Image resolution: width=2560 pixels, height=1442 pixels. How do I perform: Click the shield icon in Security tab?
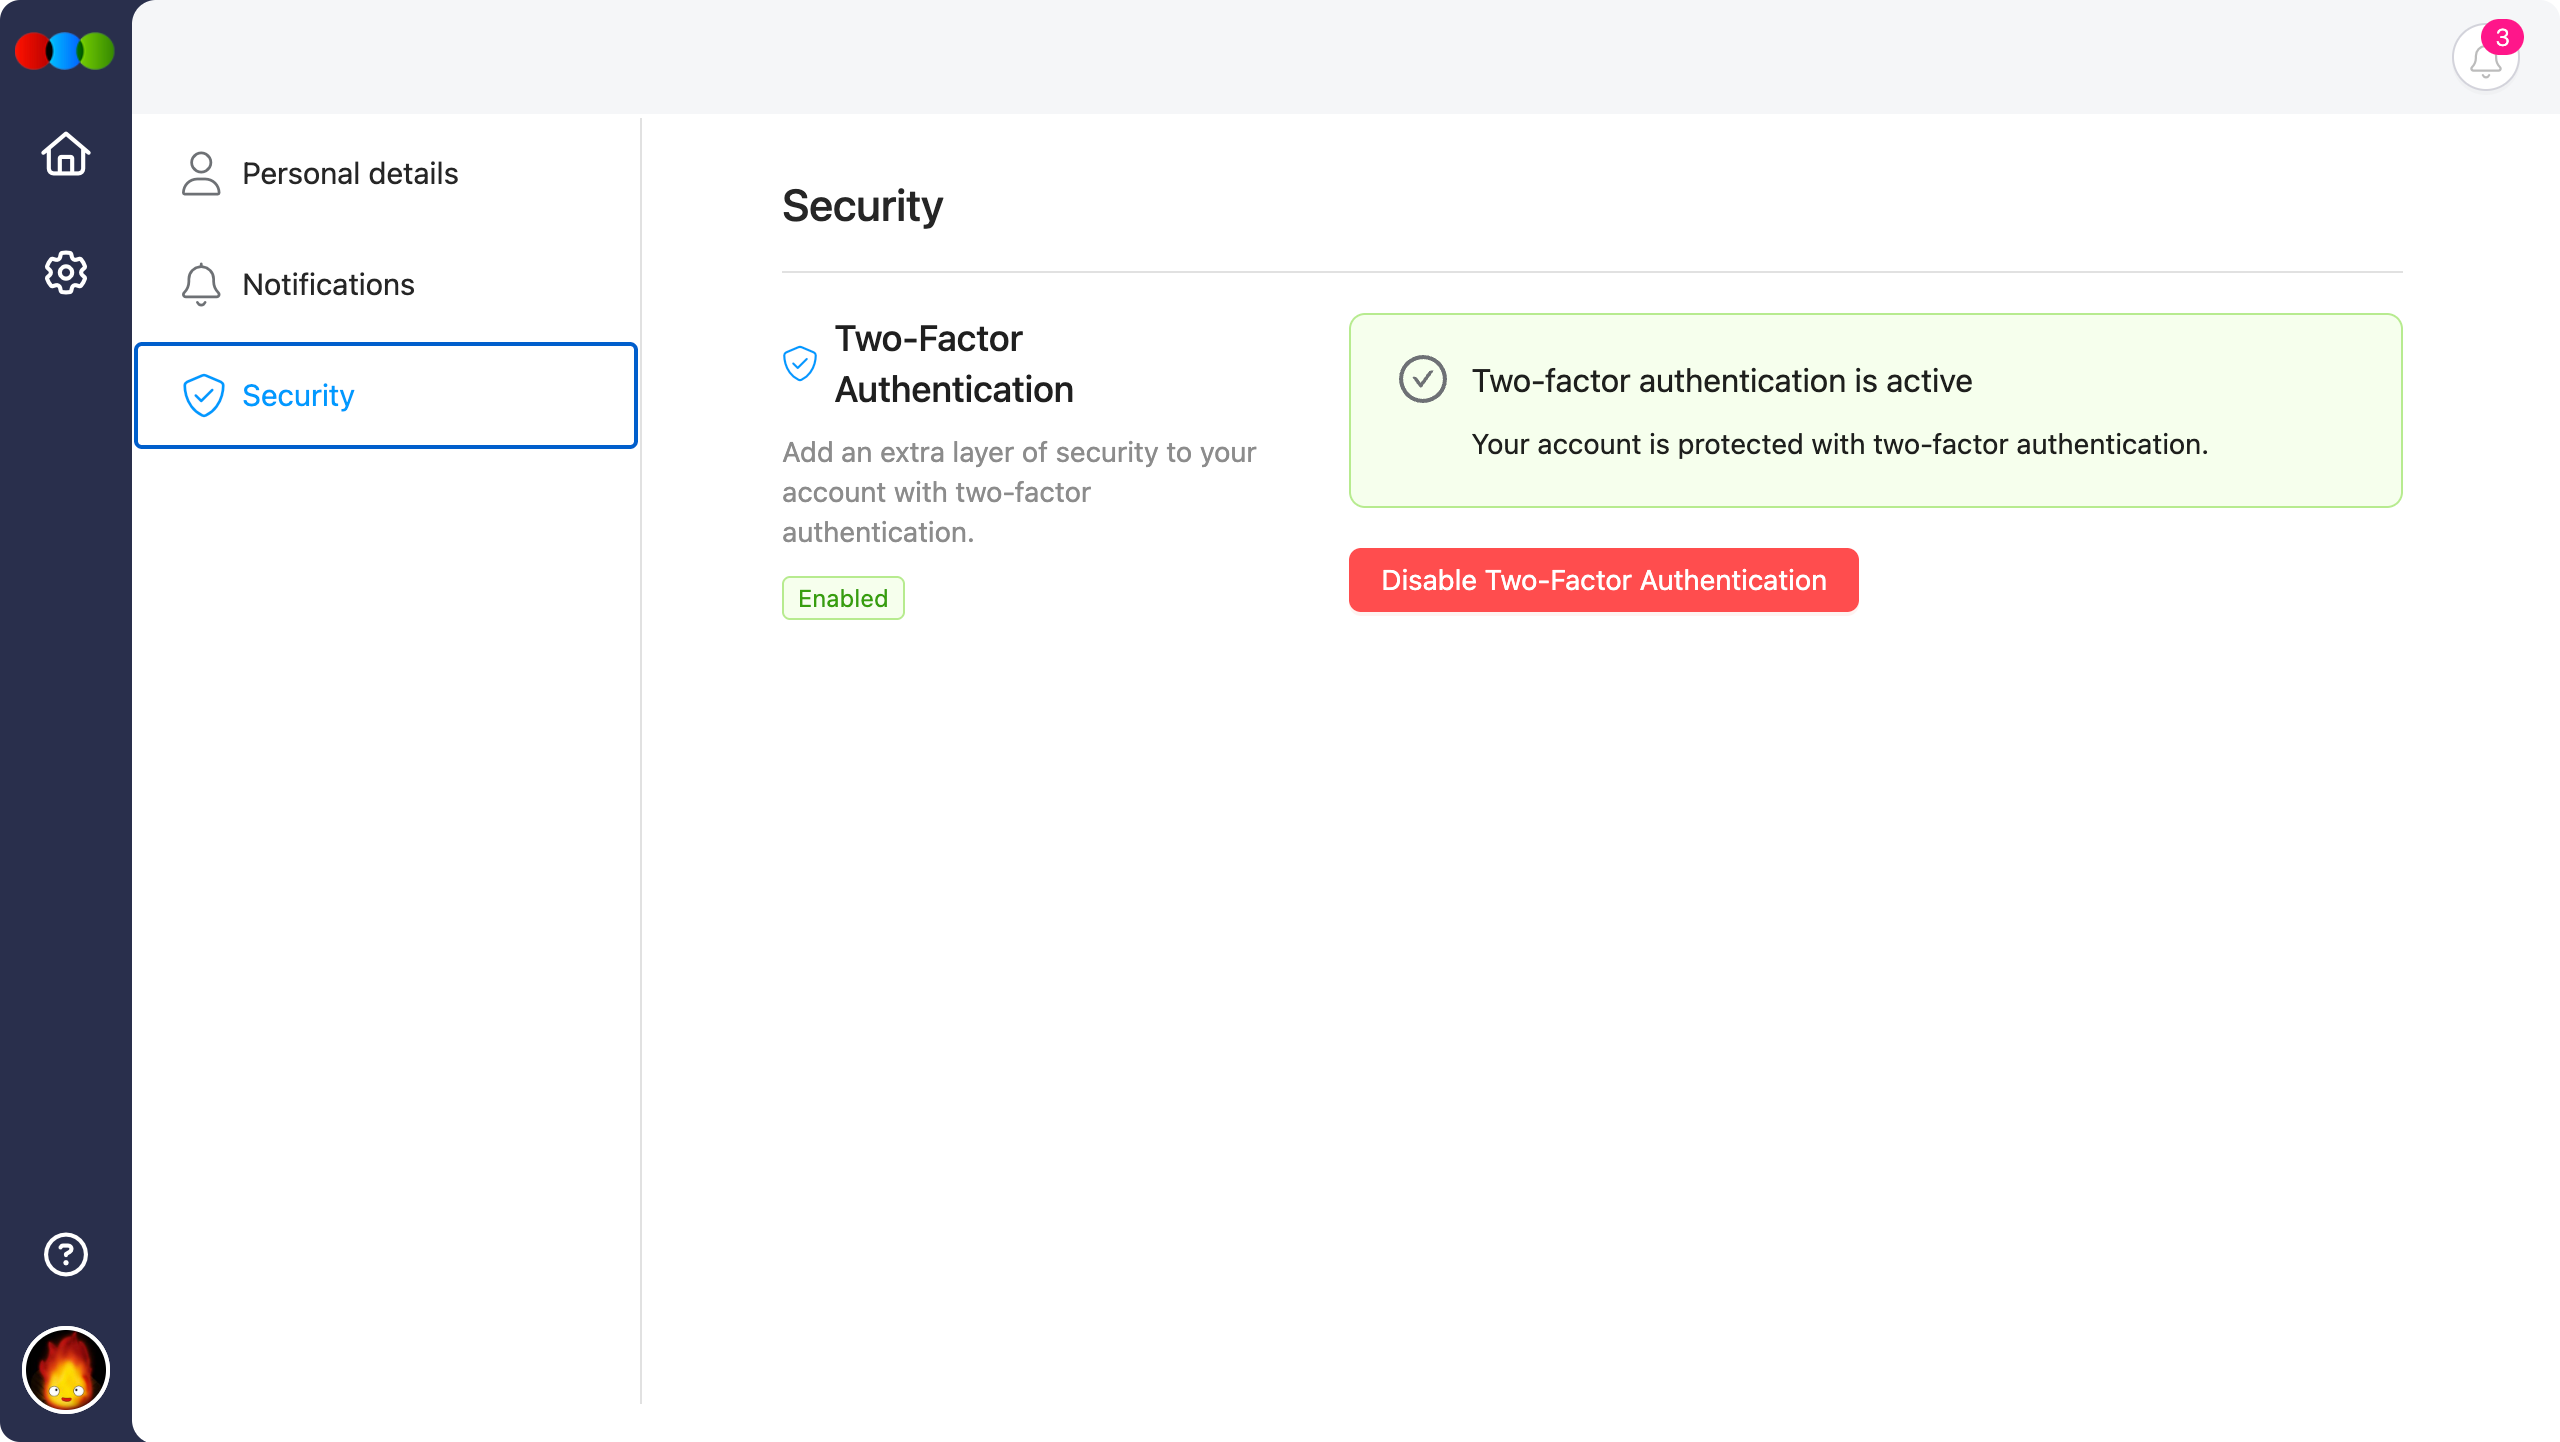(203, 396)
